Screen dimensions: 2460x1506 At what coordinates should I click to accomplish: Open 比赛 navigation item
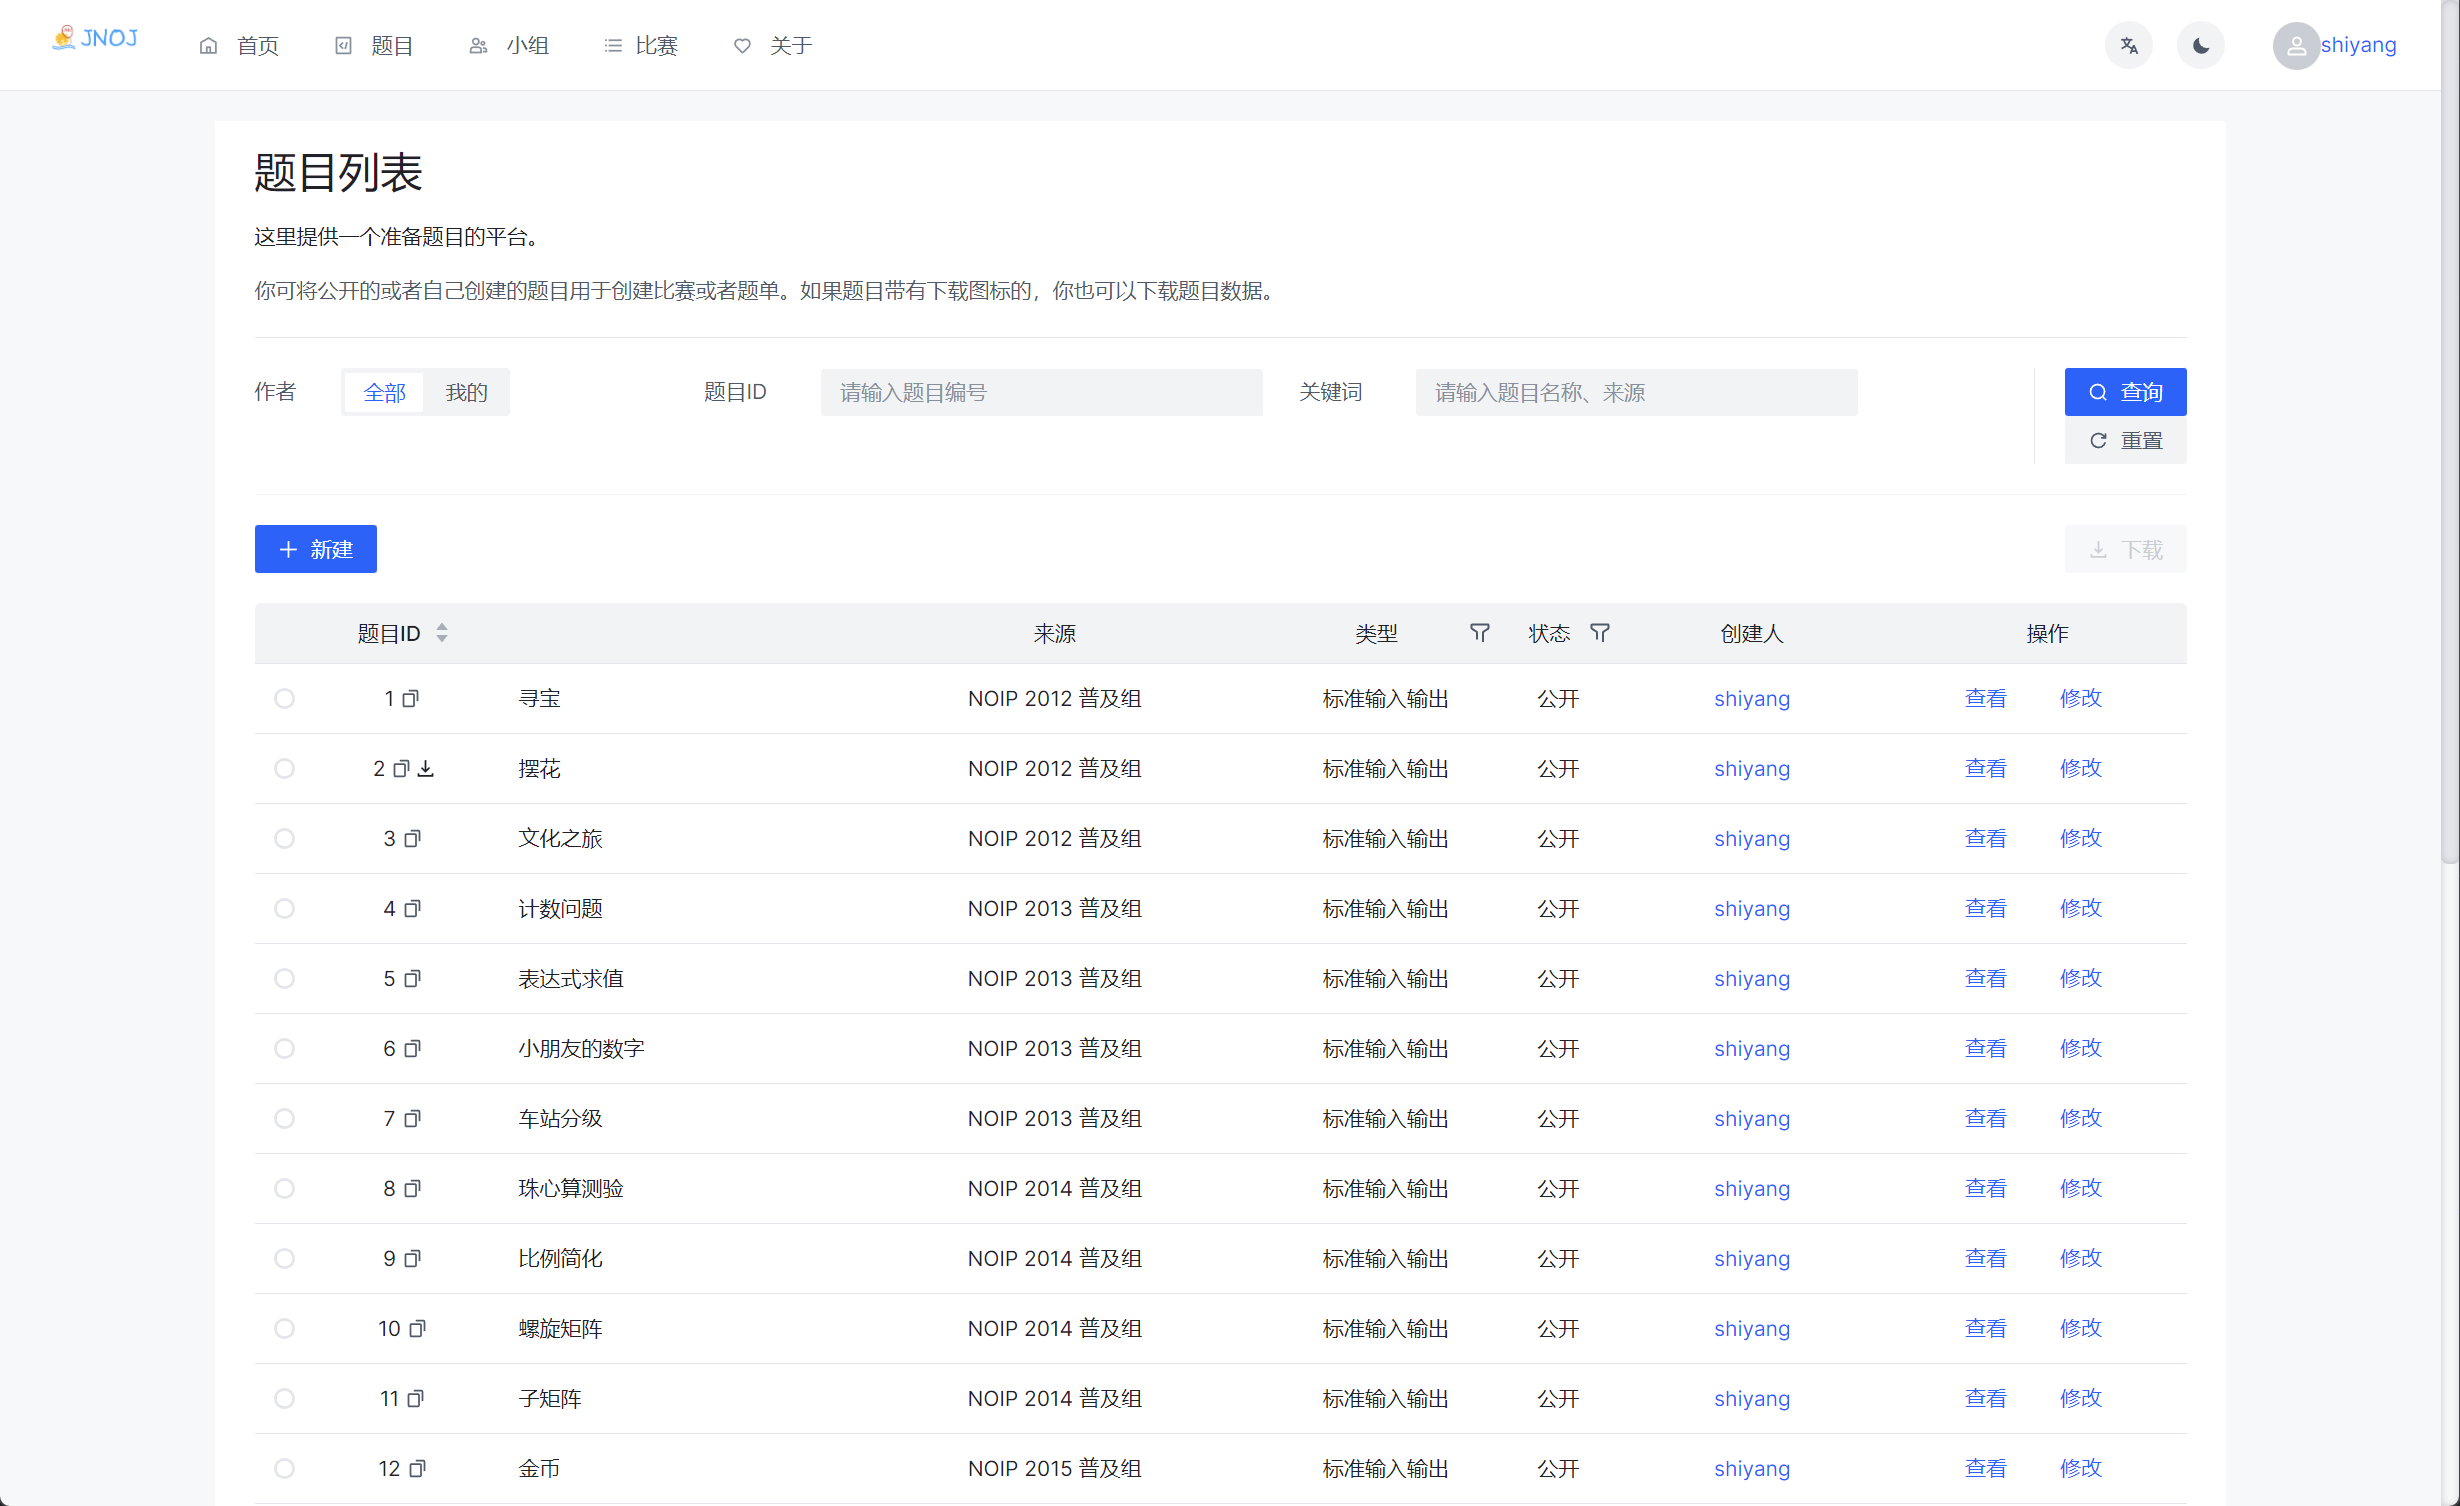point(641,45)
